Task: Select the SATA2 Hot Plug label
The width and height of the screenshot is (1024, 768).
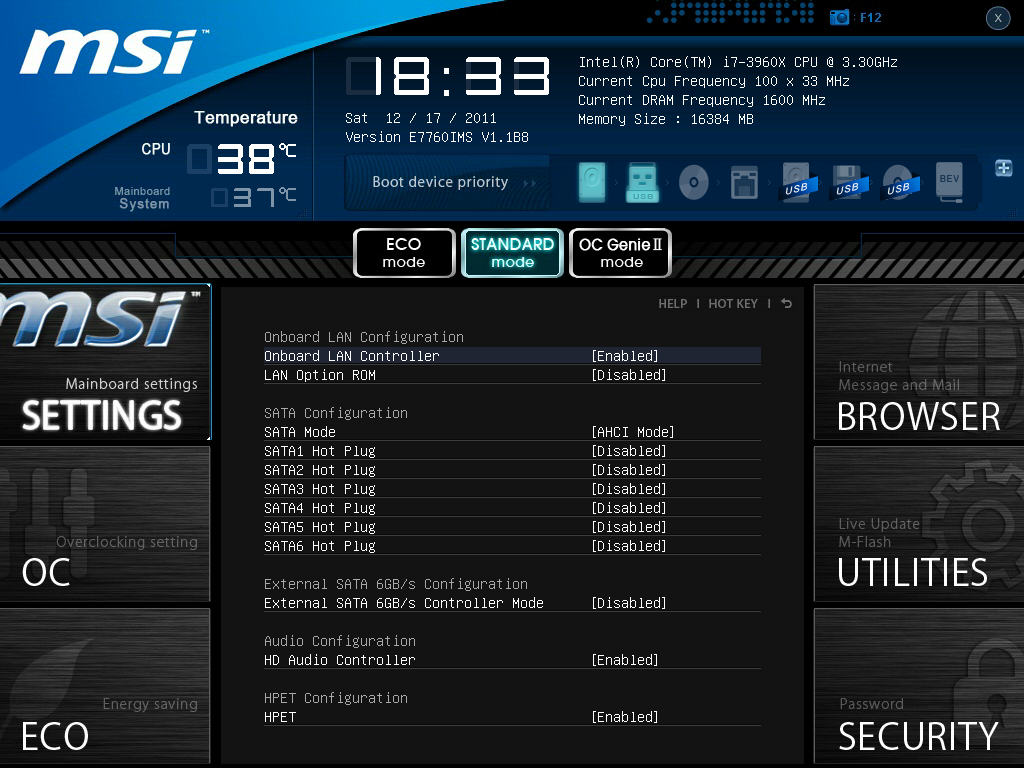Action: coord(320,470)
